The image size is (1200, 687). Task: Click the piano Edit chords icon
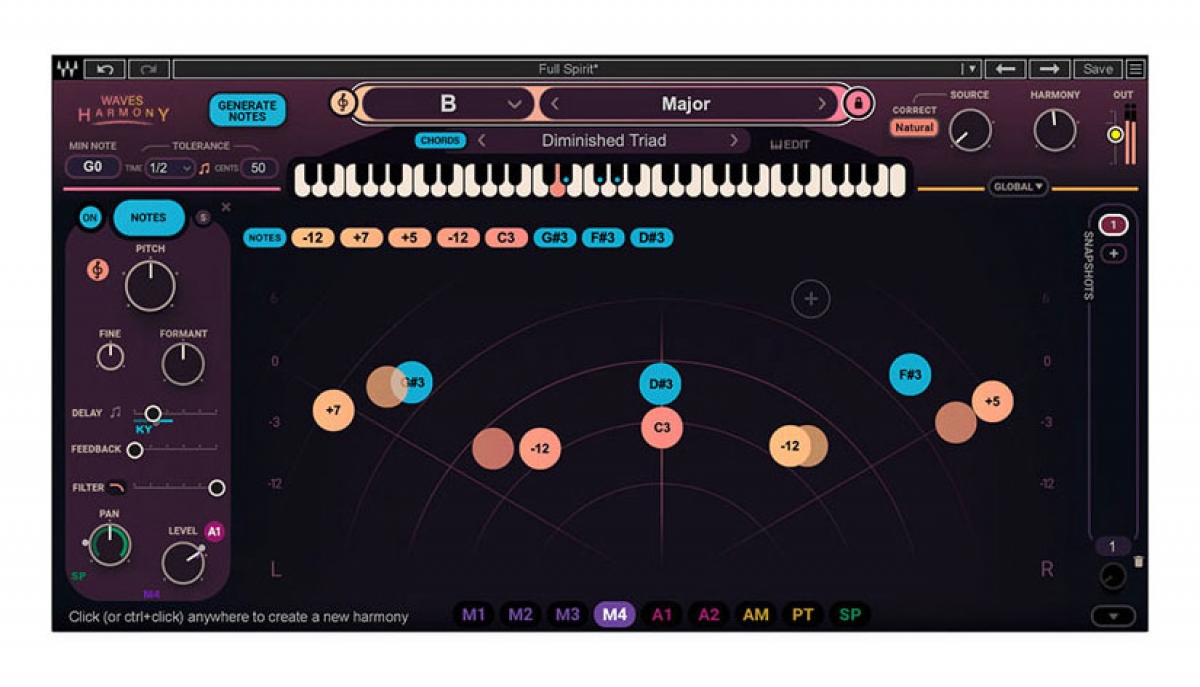click(790, 144)
